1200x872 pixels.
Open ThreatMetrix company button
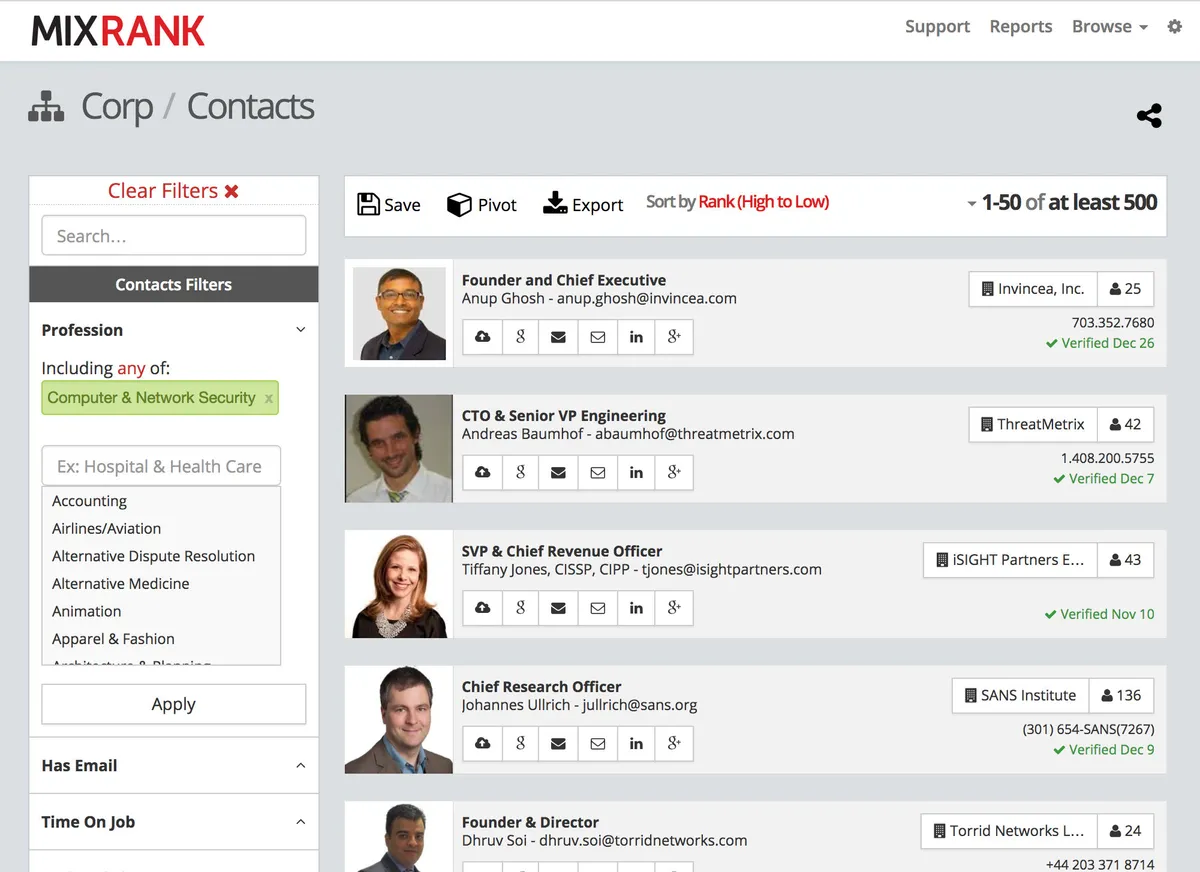click(1033, 424)
